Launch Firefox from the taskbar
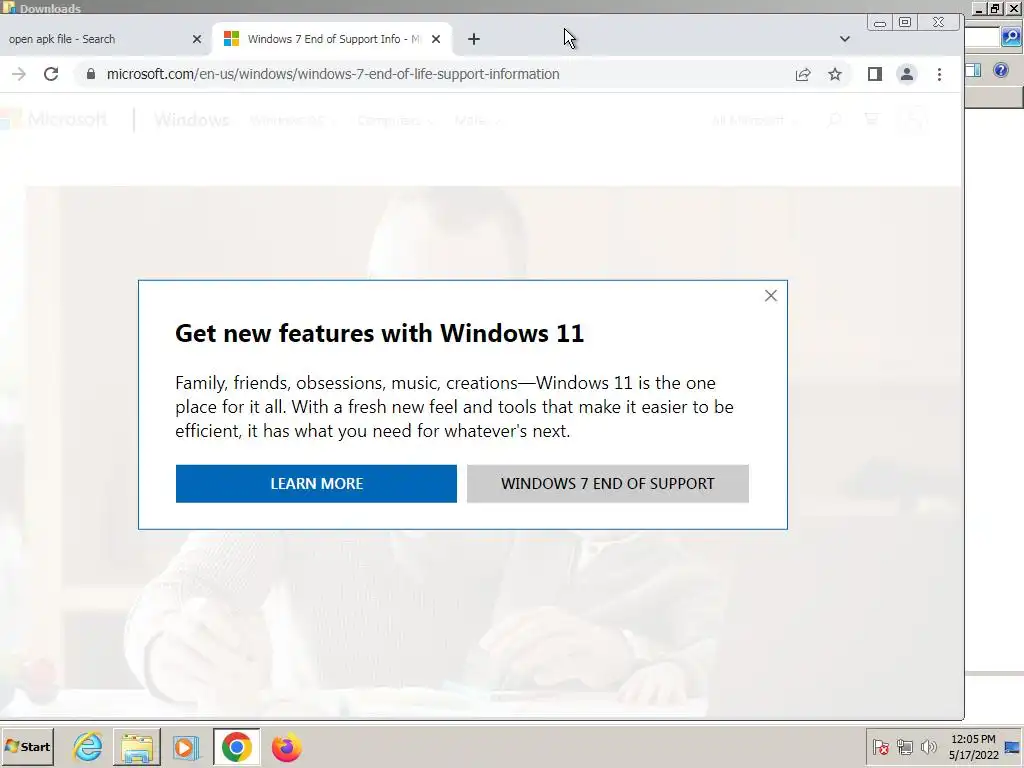The height and width of the screenshot is (768, 1024). coord(286,748)
